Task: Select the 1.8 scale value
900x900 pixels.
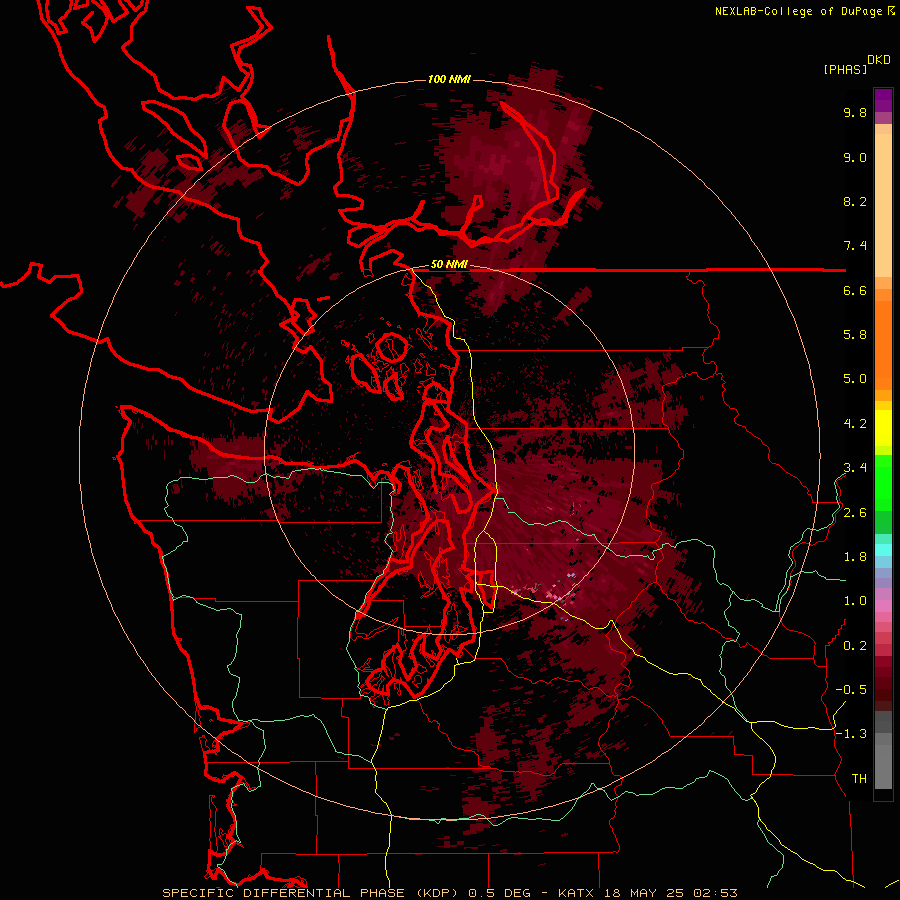Action: 855,557
